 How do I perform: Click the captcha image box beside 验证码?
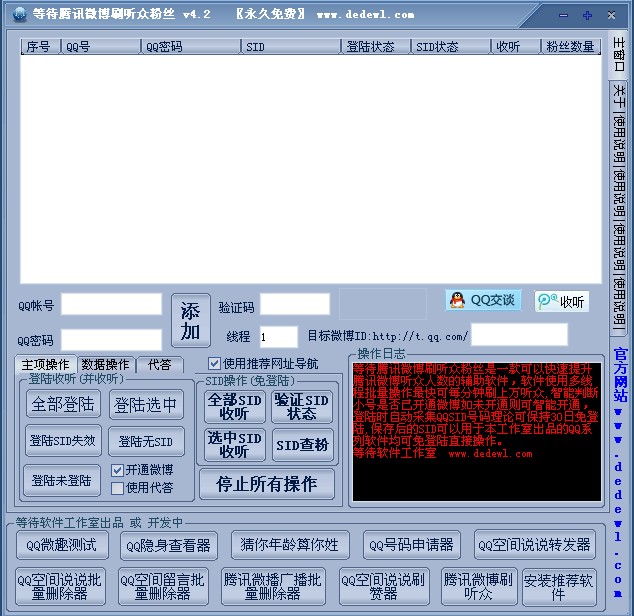[x=383, y=304]
